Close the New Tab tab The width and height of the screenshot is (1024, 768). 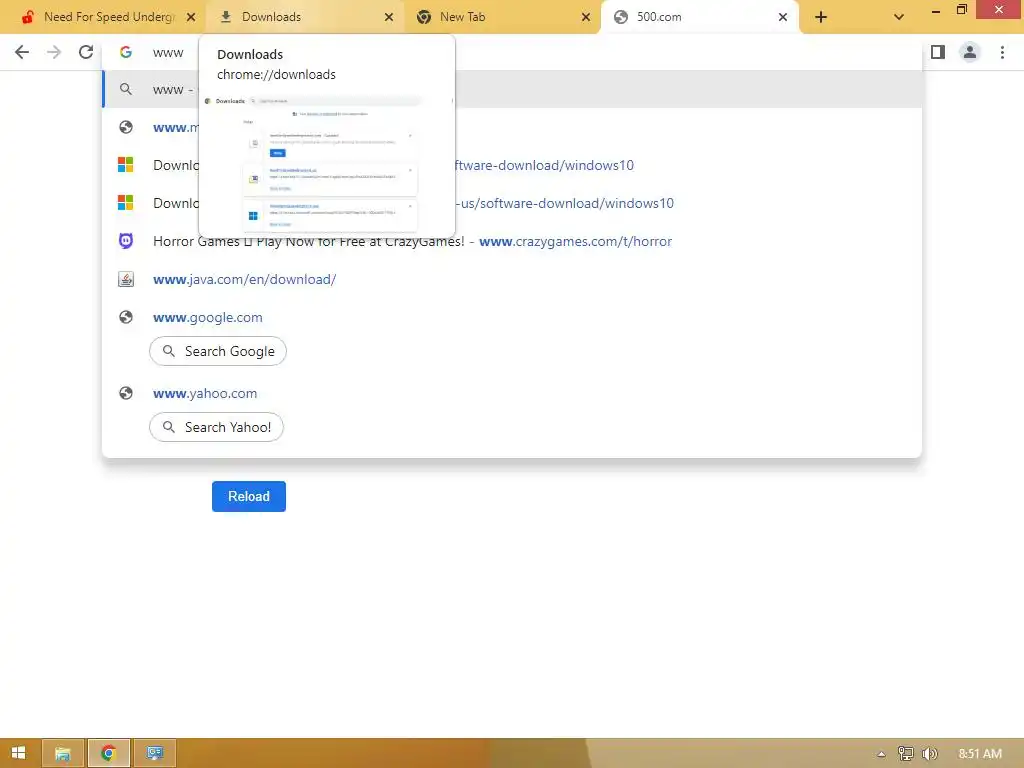coord(586,17)
